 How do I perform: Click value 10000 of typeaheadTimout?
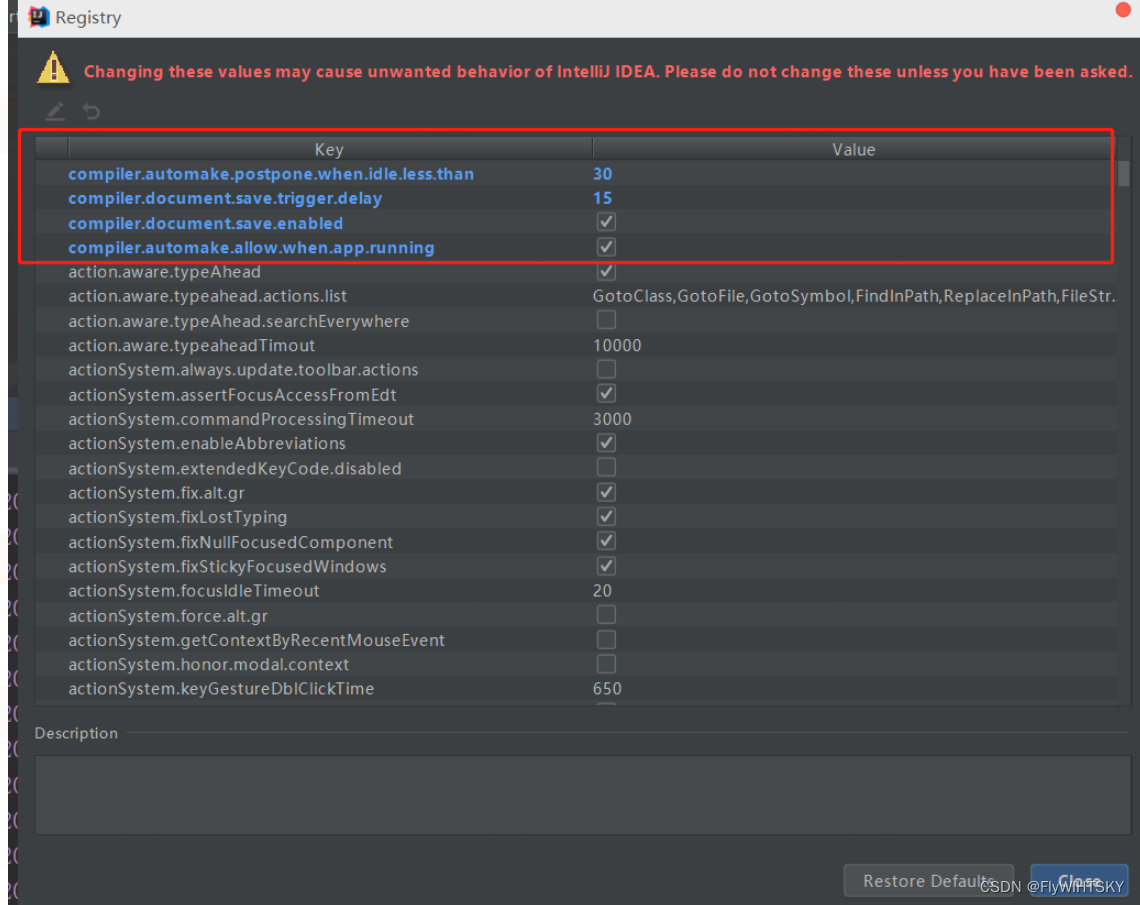617,345
